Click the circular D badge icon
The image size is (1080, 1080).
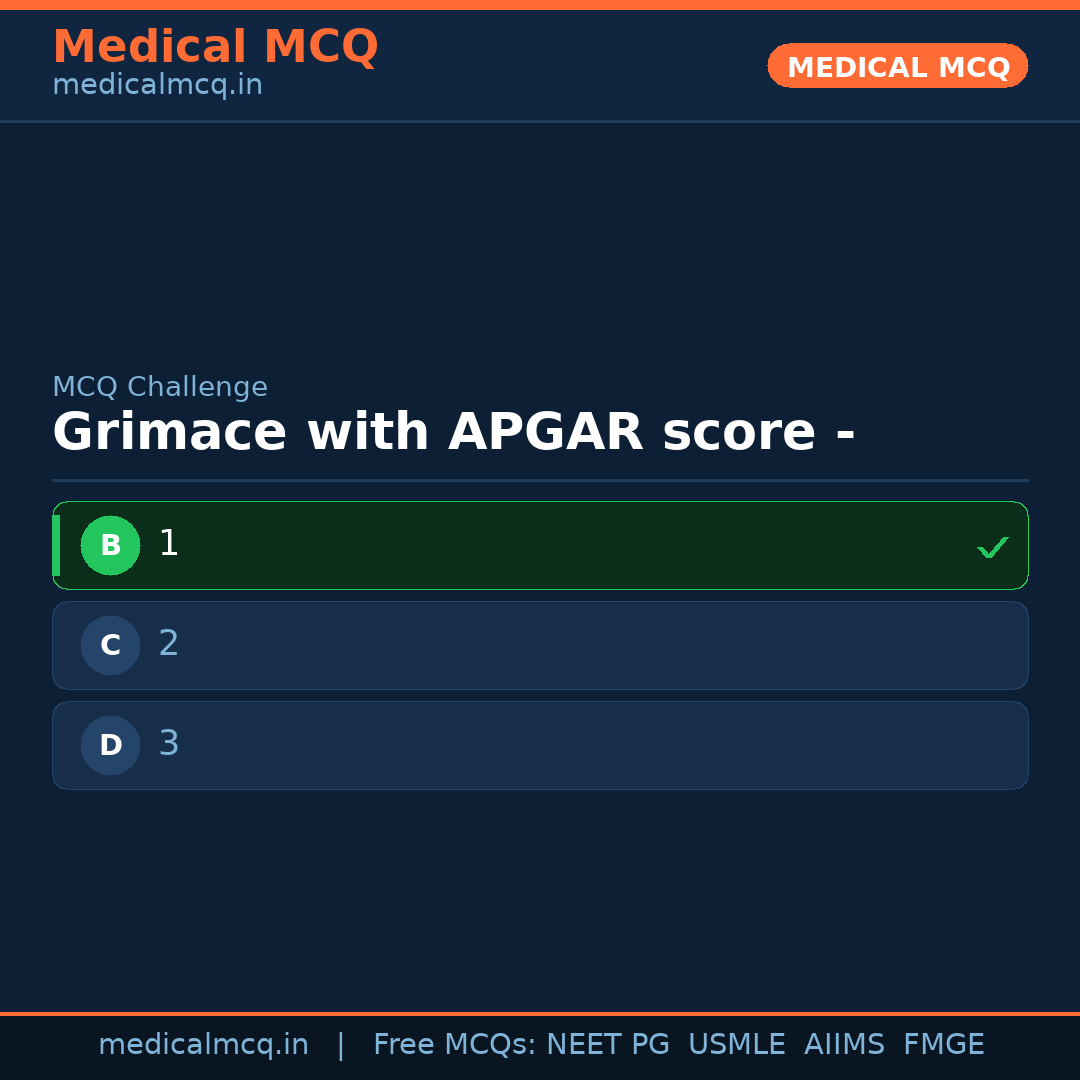110,745
